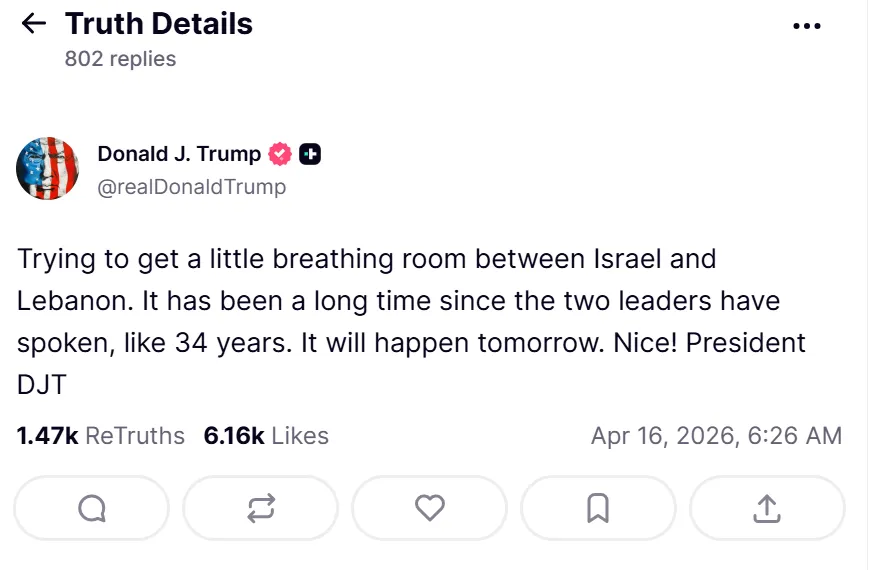Click the Truth Details heading
This screenshot has width=891, height=570.
(x=159, y=24)
